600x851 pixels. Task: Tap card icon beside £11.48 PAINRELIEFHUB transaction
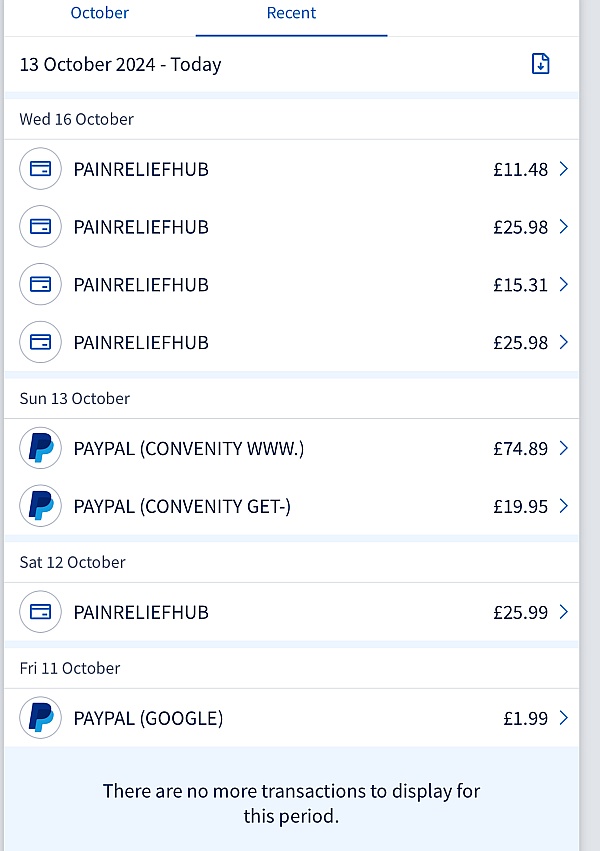(40, 169)
